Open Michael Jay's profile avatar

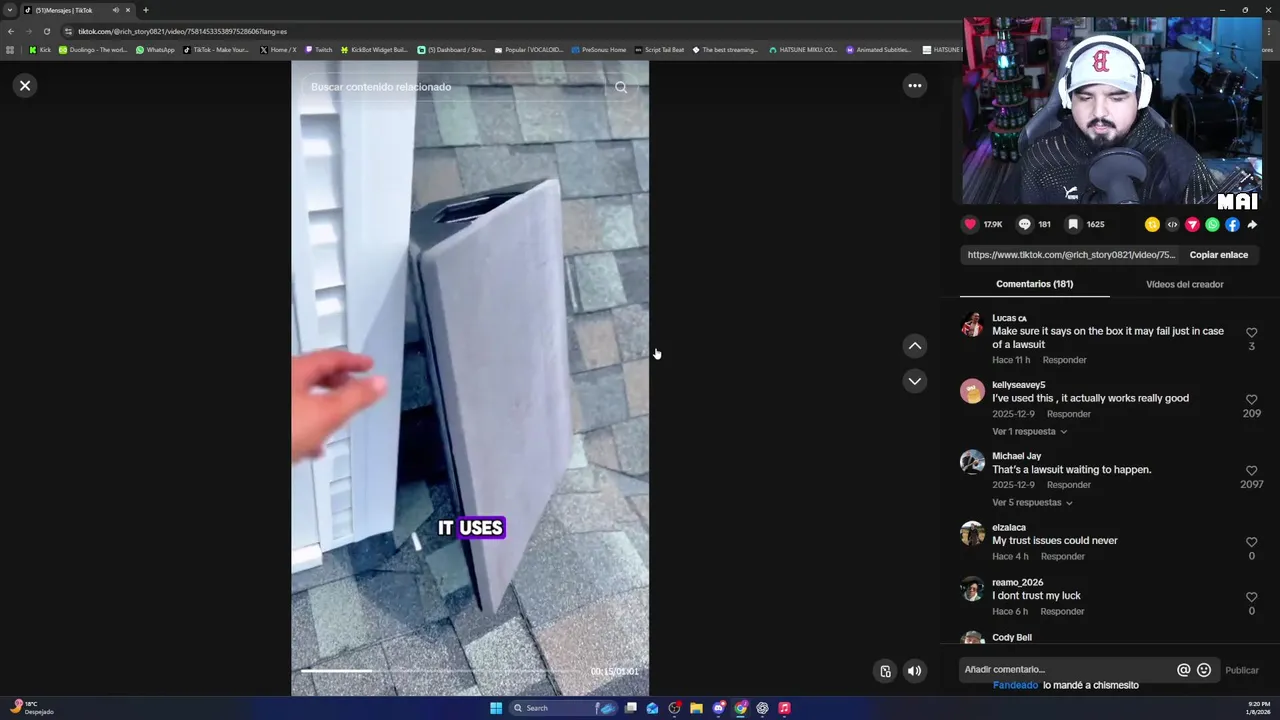(x=972, y=462)
